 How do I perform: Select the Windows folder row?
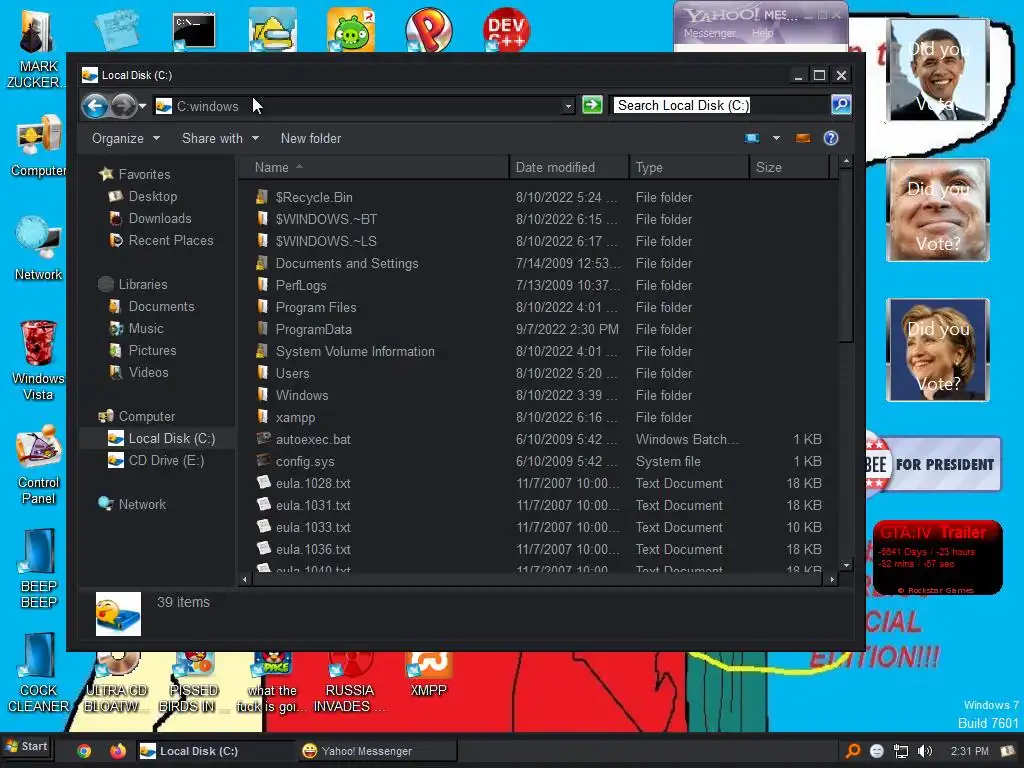click(541, 395)
